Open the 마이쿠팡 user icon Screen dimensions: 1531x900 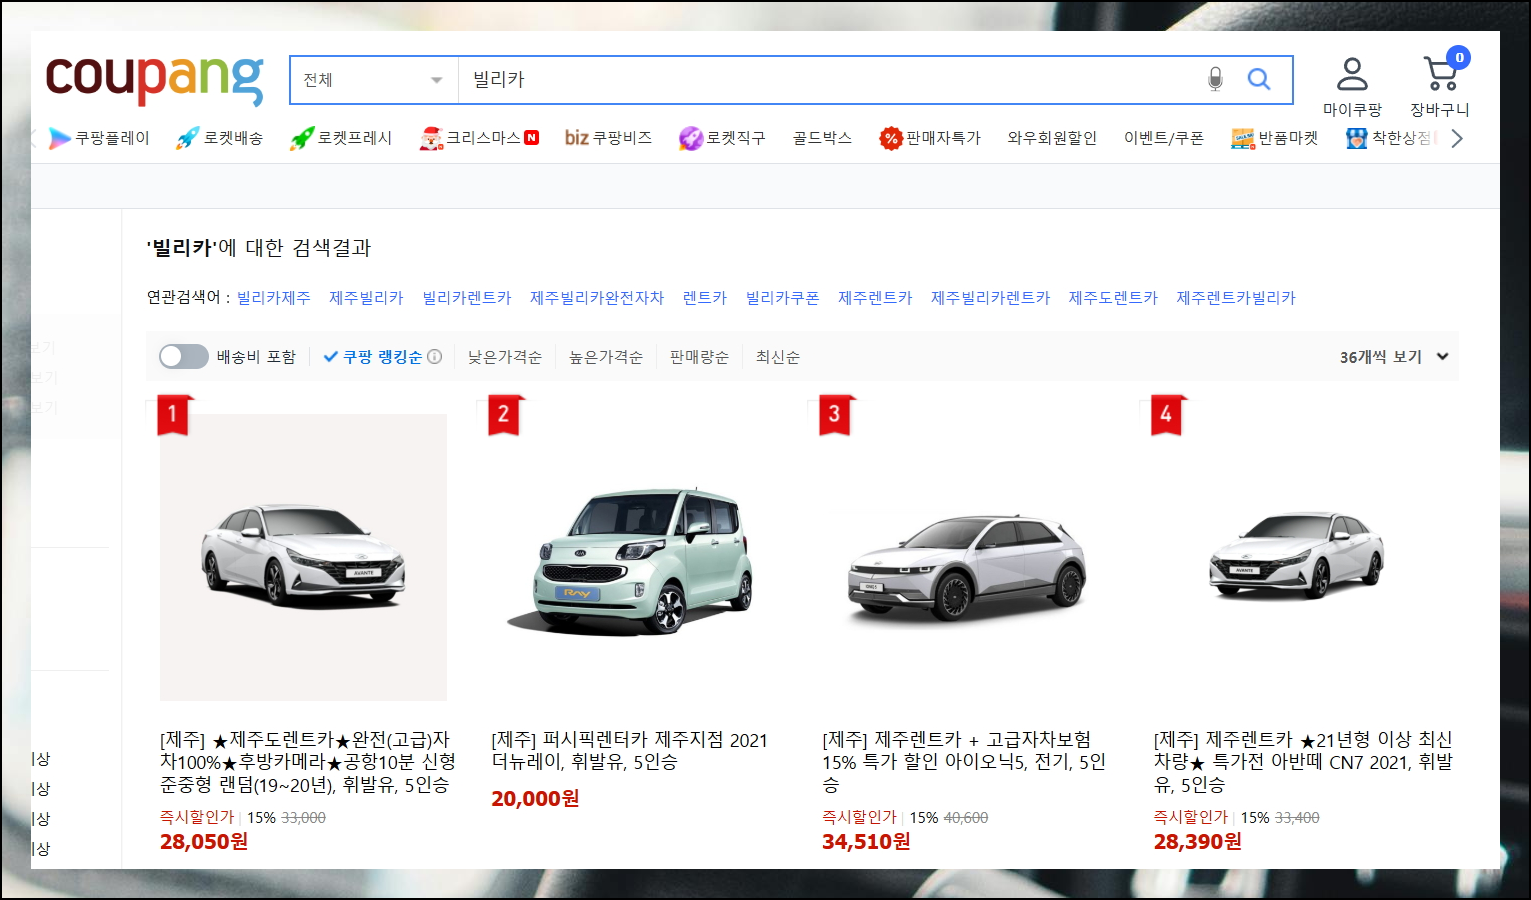pyautogui.click(x=1352, y=75)
